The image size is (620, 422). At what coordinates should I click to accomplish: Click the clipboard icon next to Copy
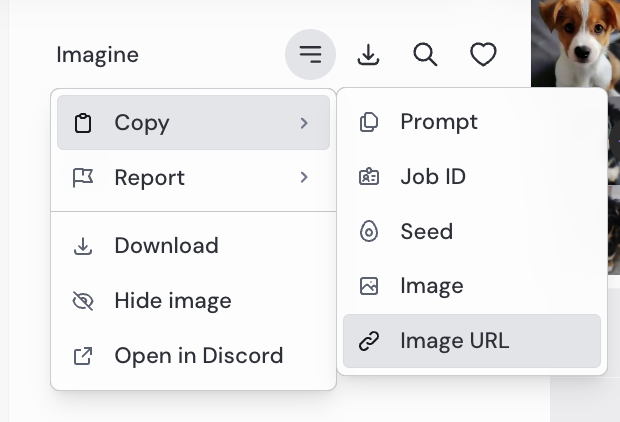click(x=83, y=123)
